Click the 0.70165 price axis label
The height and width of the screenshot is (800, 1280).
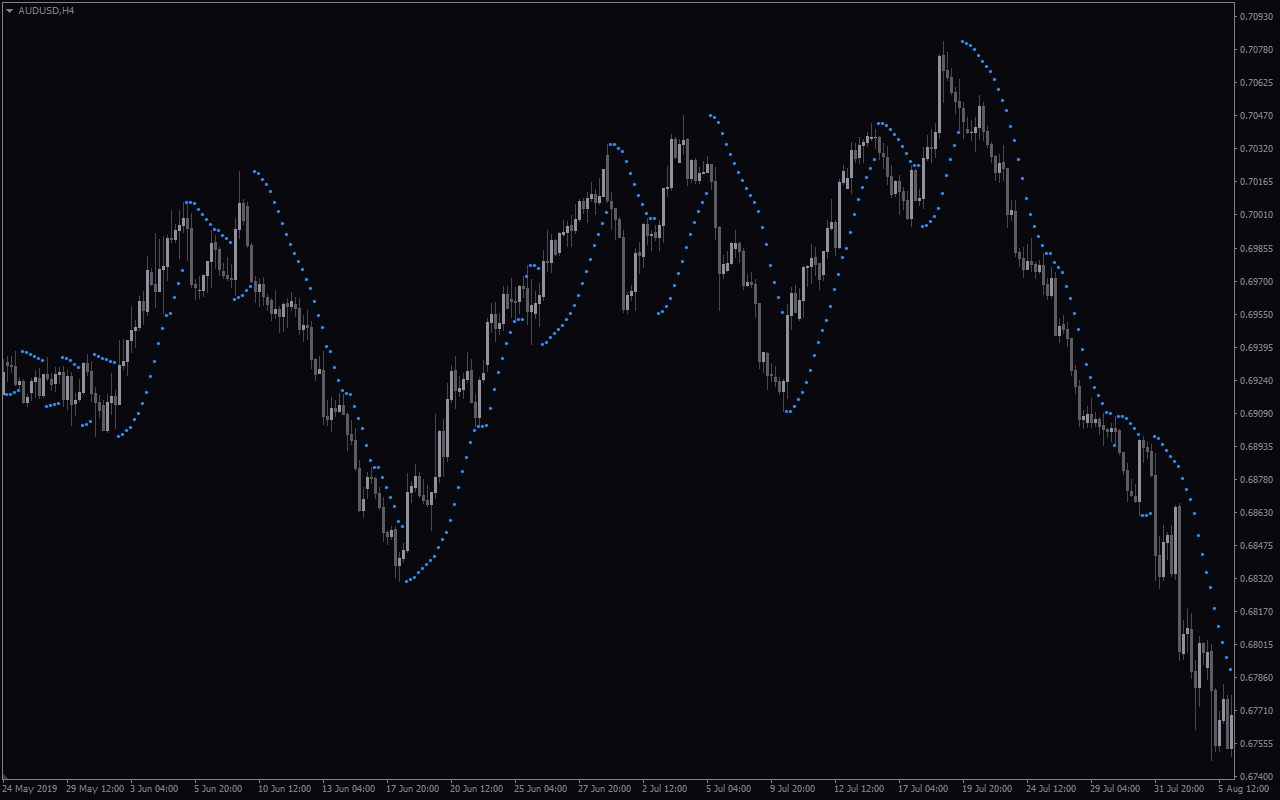coord(1256,181)
